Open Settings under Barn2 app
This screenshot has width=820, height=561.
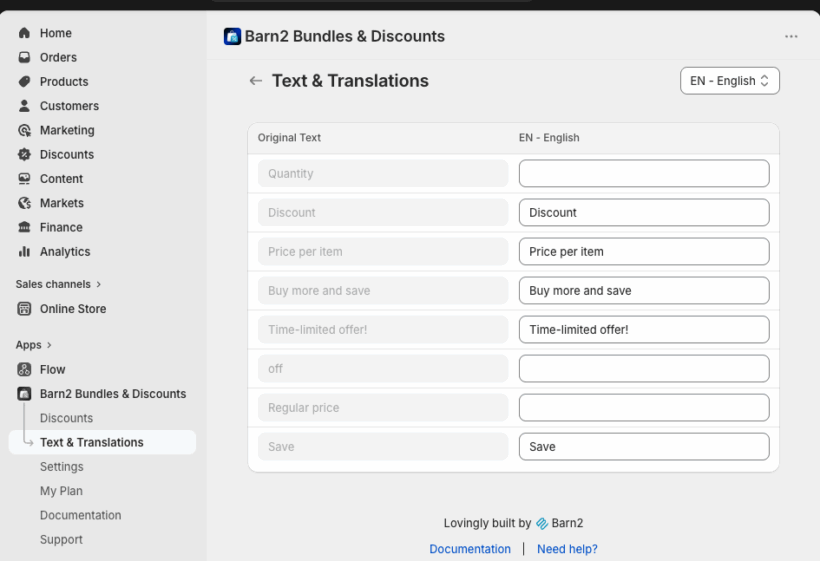click(61, 467)
